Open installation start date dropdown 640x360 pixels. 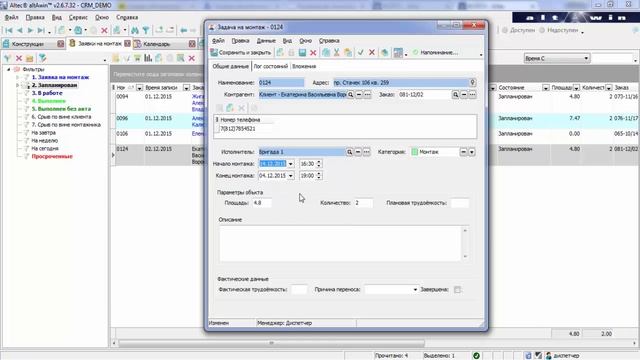(x=291, y=164)
